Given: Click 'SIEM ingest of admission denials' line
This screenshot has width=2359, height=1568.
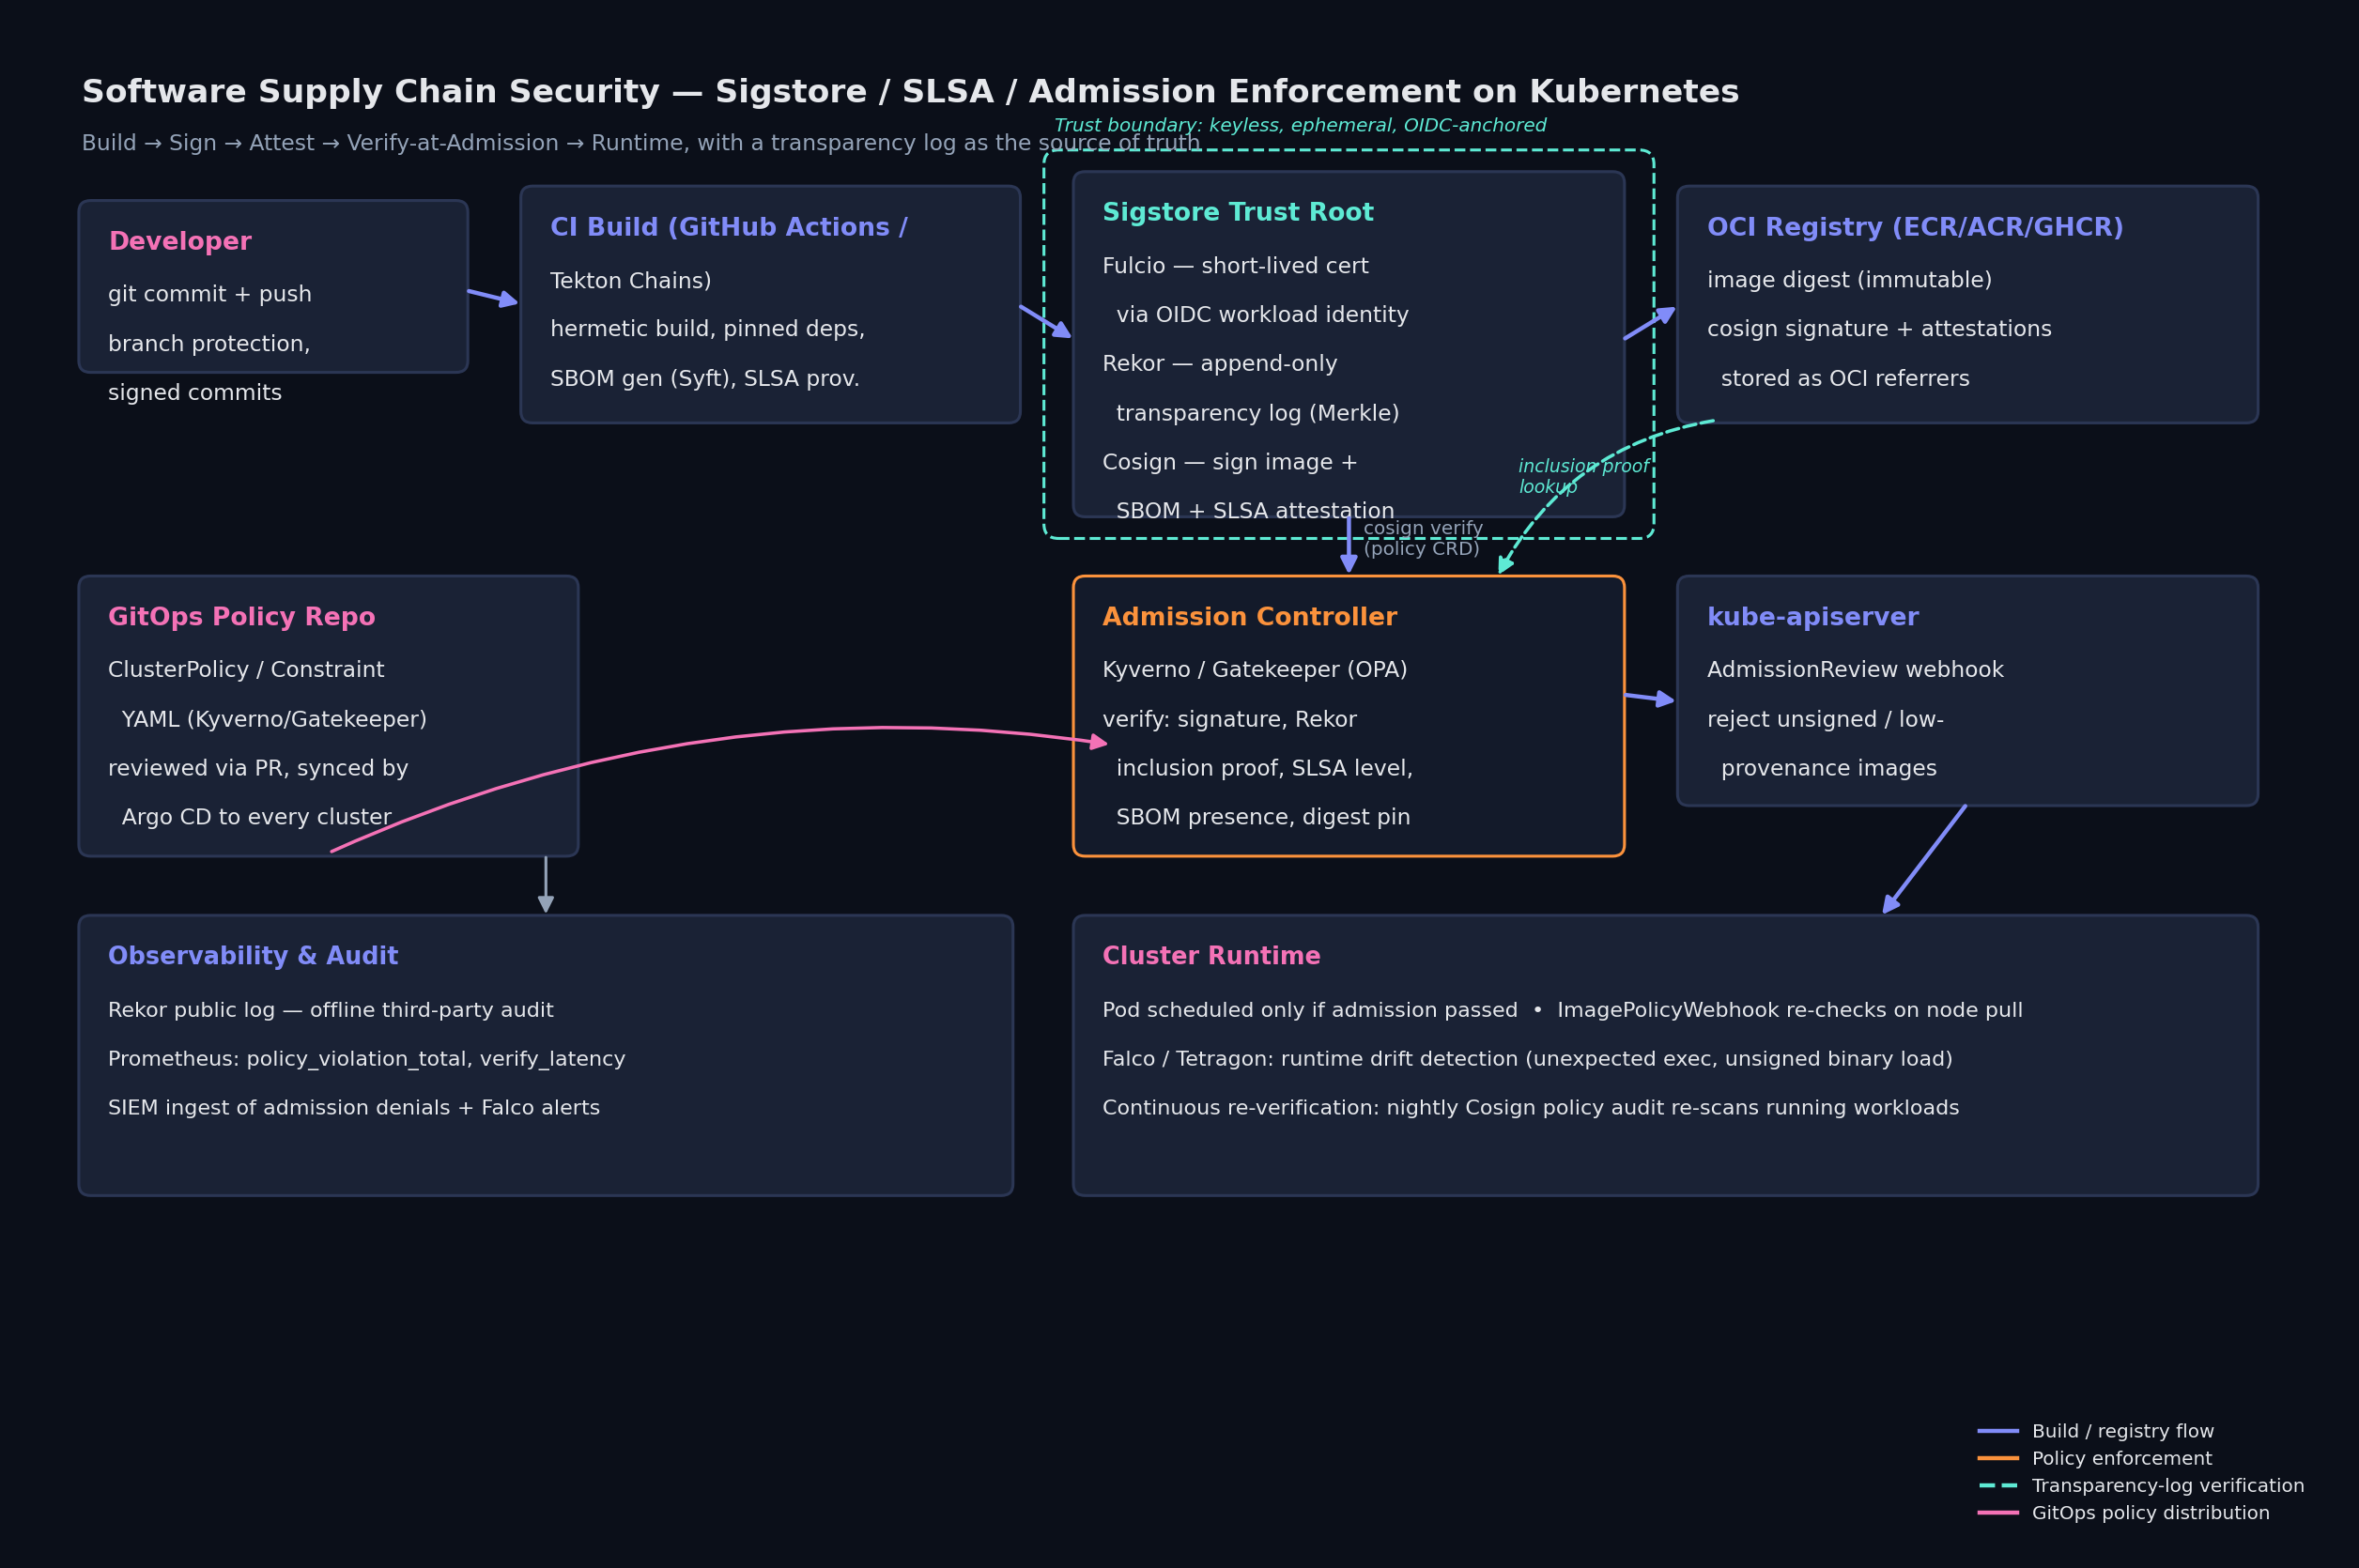Looking at the screenshot, I should (354, 1109).
